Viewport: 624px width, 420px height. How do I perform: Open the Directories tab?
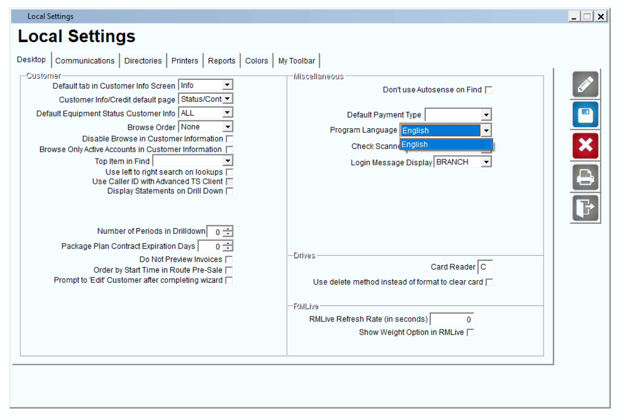[143, 61]
